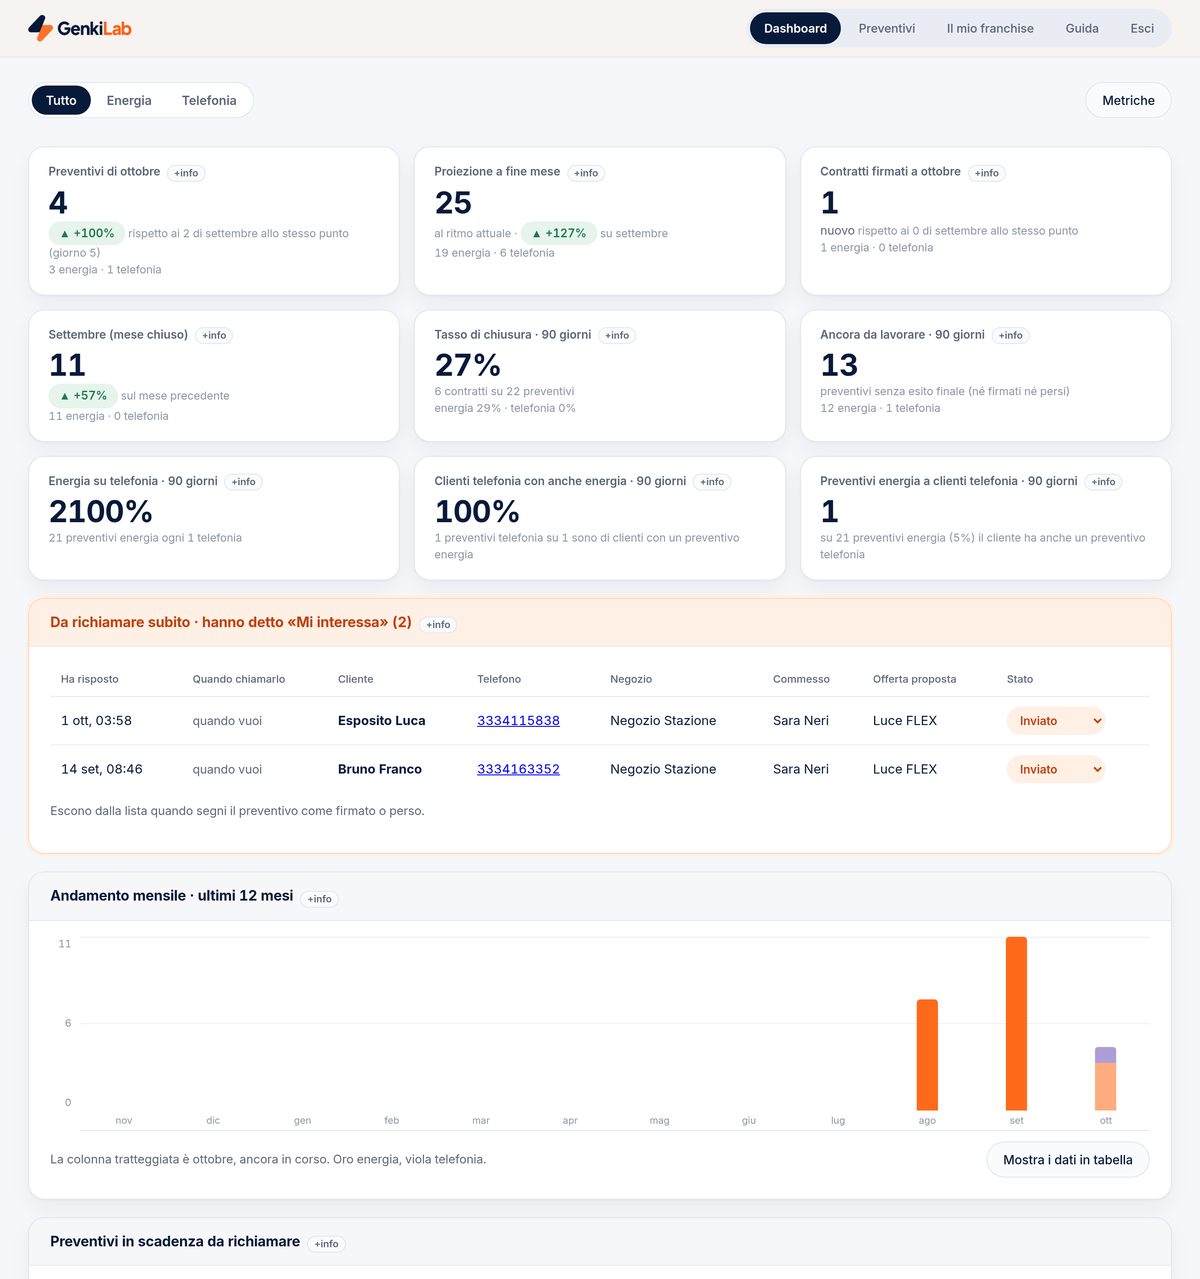Click the '1 ott, 03:58' timestamp
The width and height of the screenshot is (1200, 1279).
click(96, 721)
